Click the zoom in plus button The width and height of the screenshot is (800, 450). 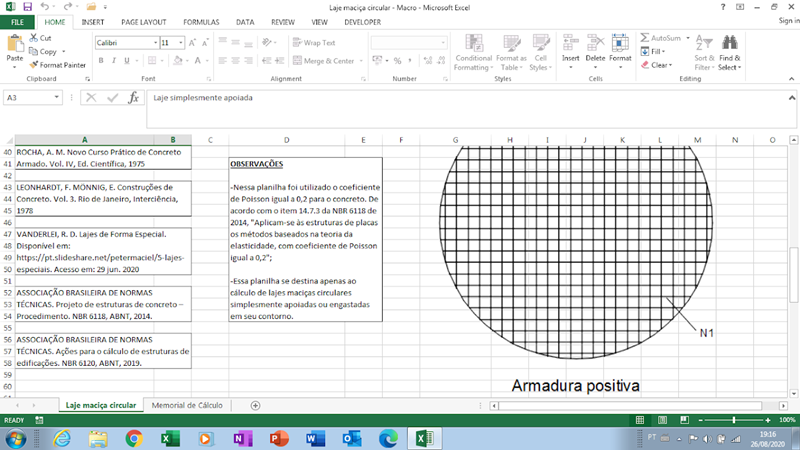(768, 420)
